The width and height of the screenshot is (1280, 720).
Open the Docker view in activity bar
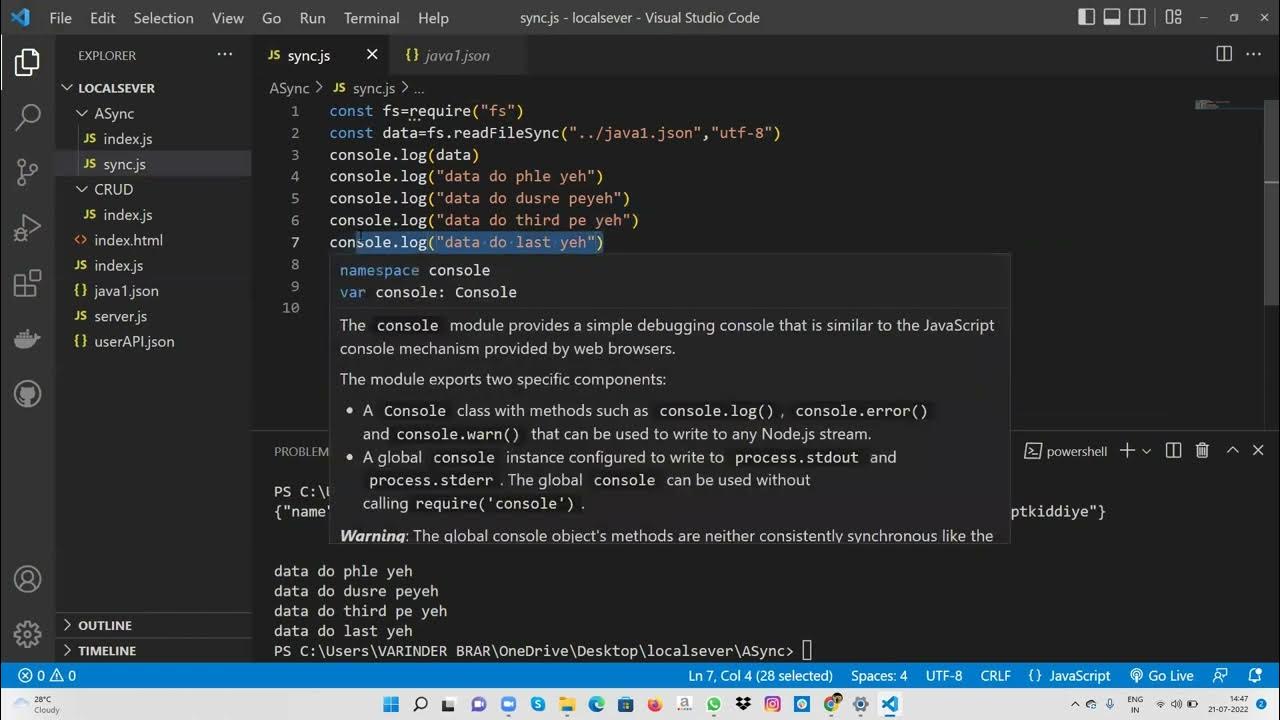(27, 339)
